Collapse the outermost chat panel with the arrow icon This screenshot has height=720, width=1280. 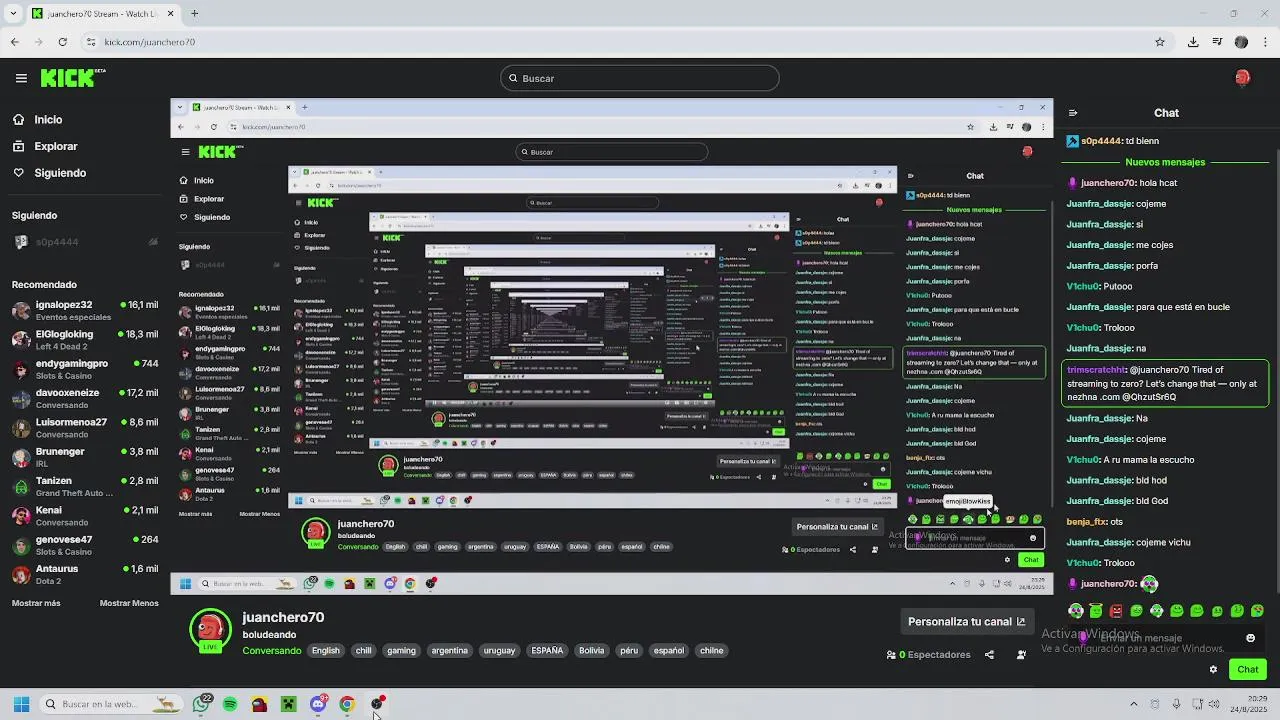[1072, 113]
